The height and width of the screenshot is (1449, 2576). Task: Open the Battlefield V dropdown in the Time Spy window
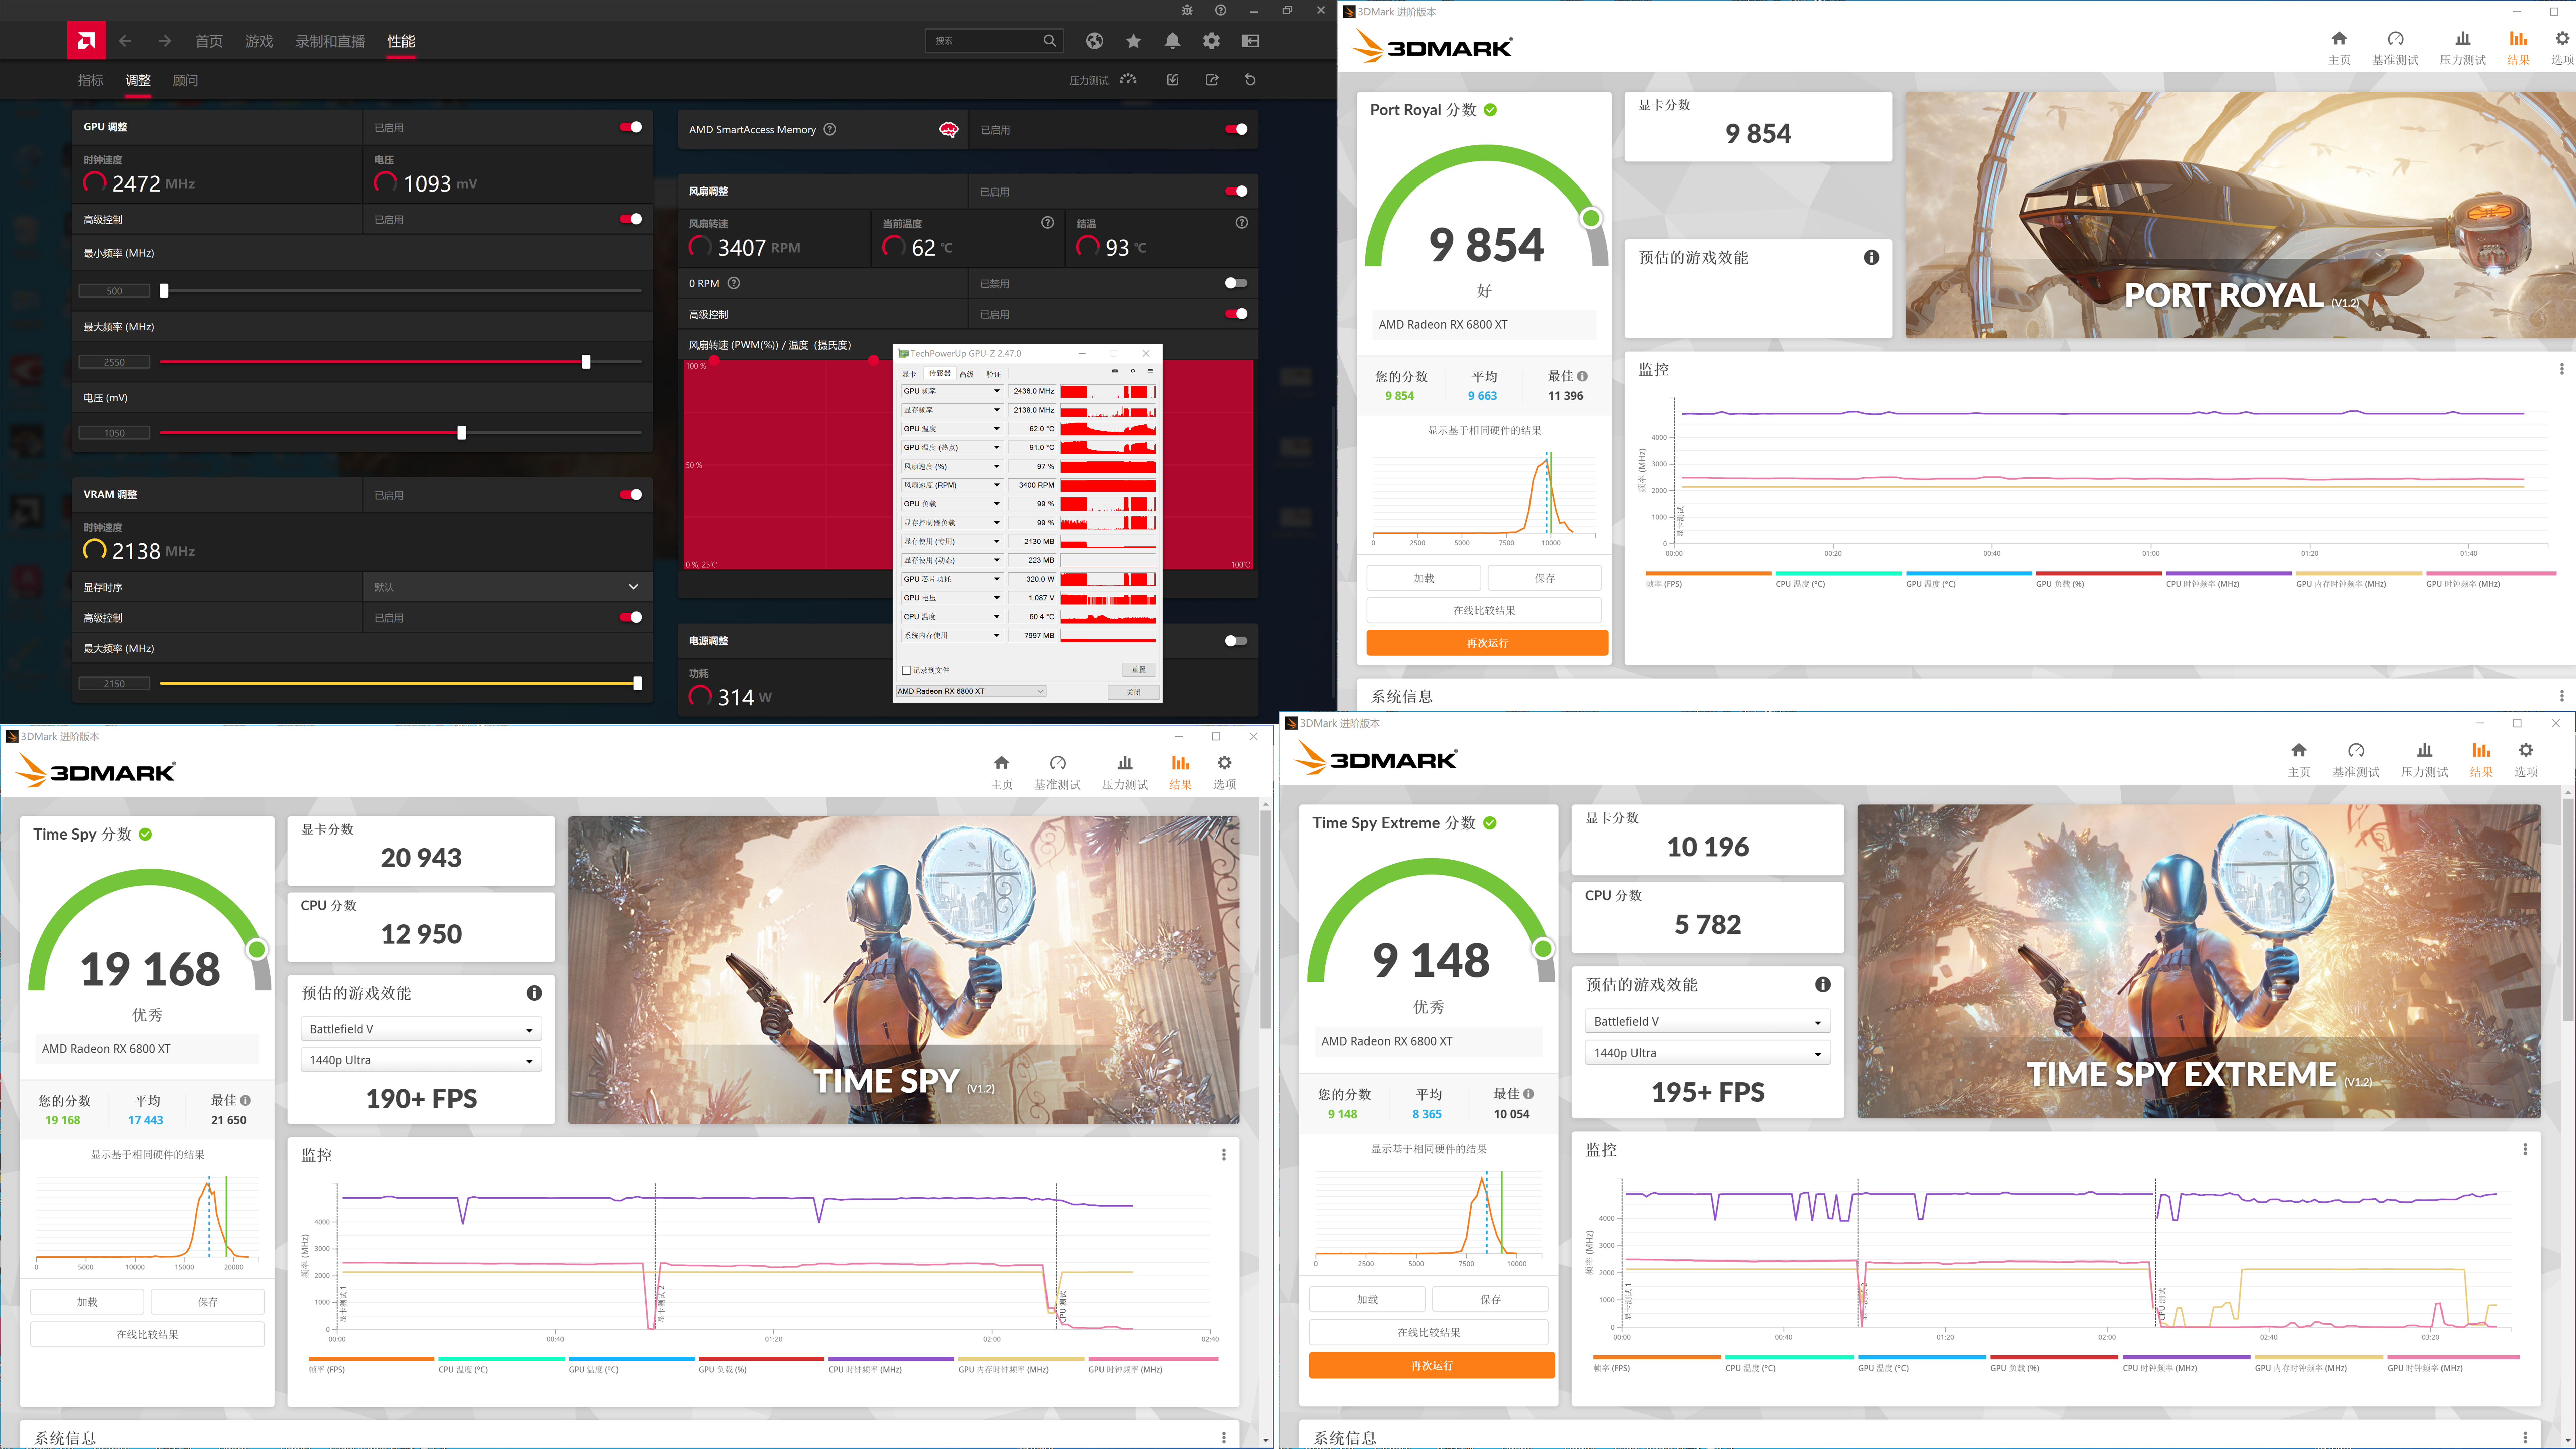point(421,1029)
